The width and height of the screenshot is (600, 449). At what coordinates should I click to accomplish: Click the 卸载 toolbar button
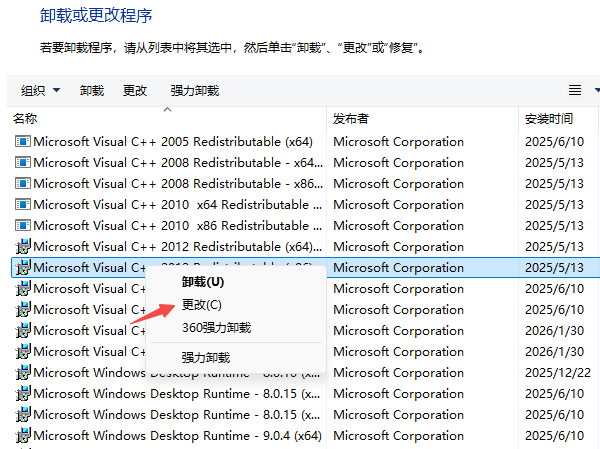pyautogui.click(x=92, y=91)
